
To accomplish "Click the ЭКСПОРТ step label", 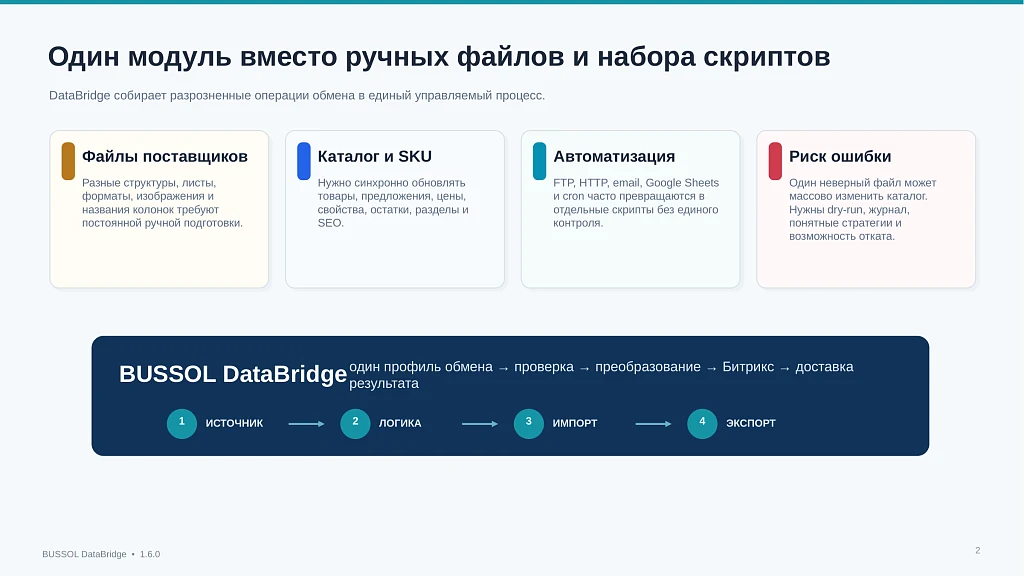I will [x=750, y=423].
